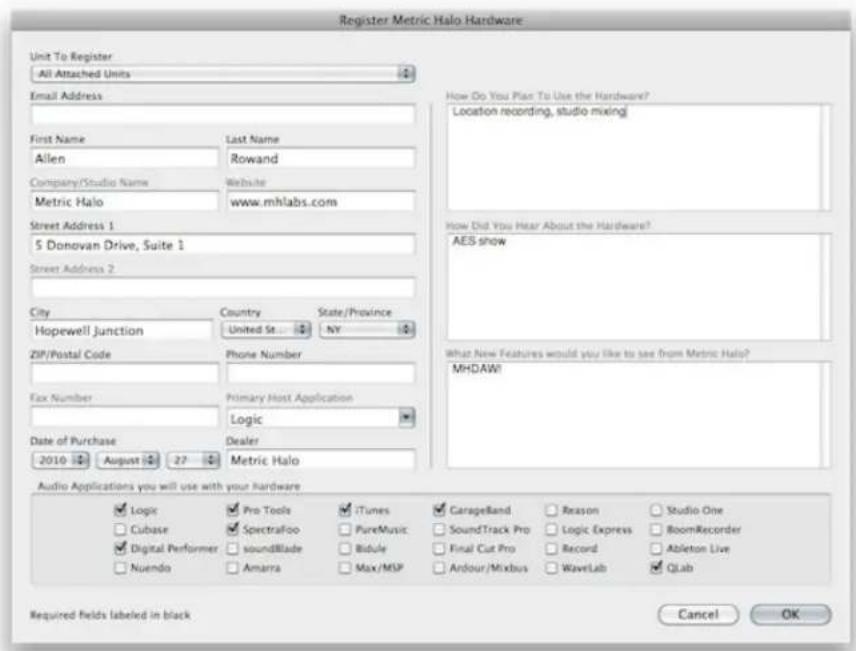Click the Phone Number field

pyautogui.click(x=320, y=374)
